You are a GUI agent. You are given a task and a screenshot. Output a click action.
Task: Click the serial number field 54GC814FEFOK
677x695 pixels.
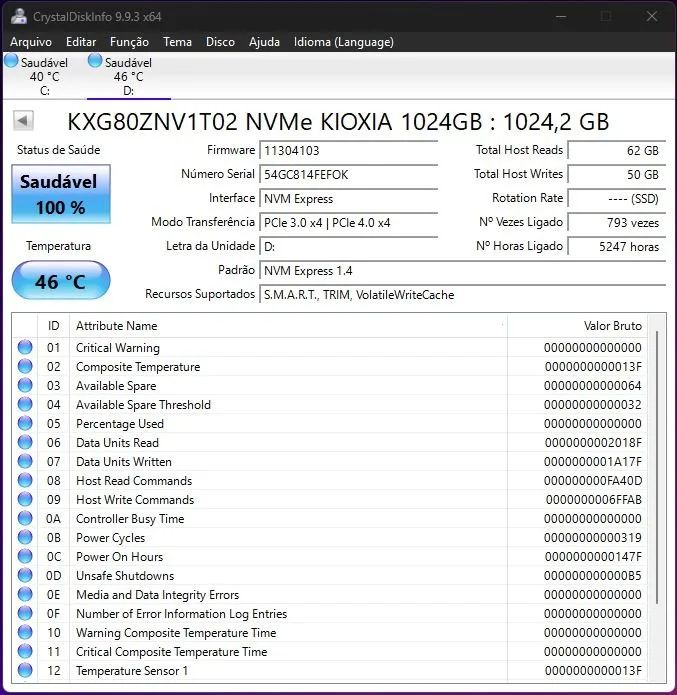point(348,175)
